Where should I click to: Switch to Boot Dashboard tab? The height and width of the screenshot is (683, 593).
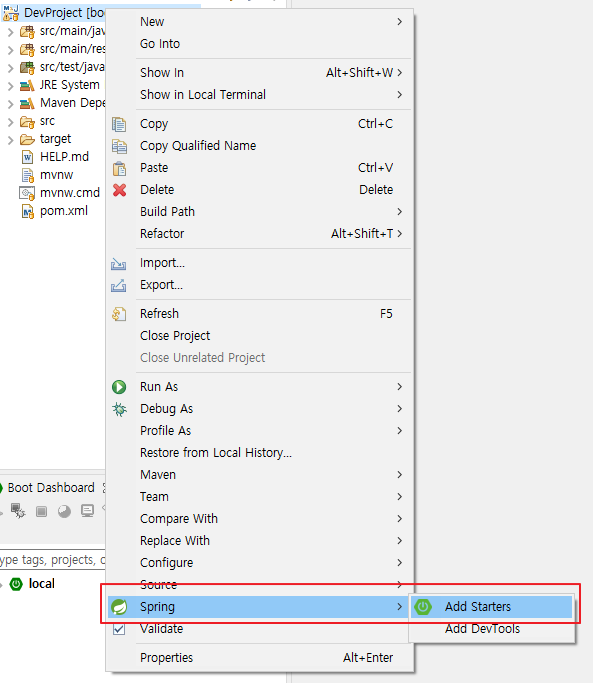51,488
